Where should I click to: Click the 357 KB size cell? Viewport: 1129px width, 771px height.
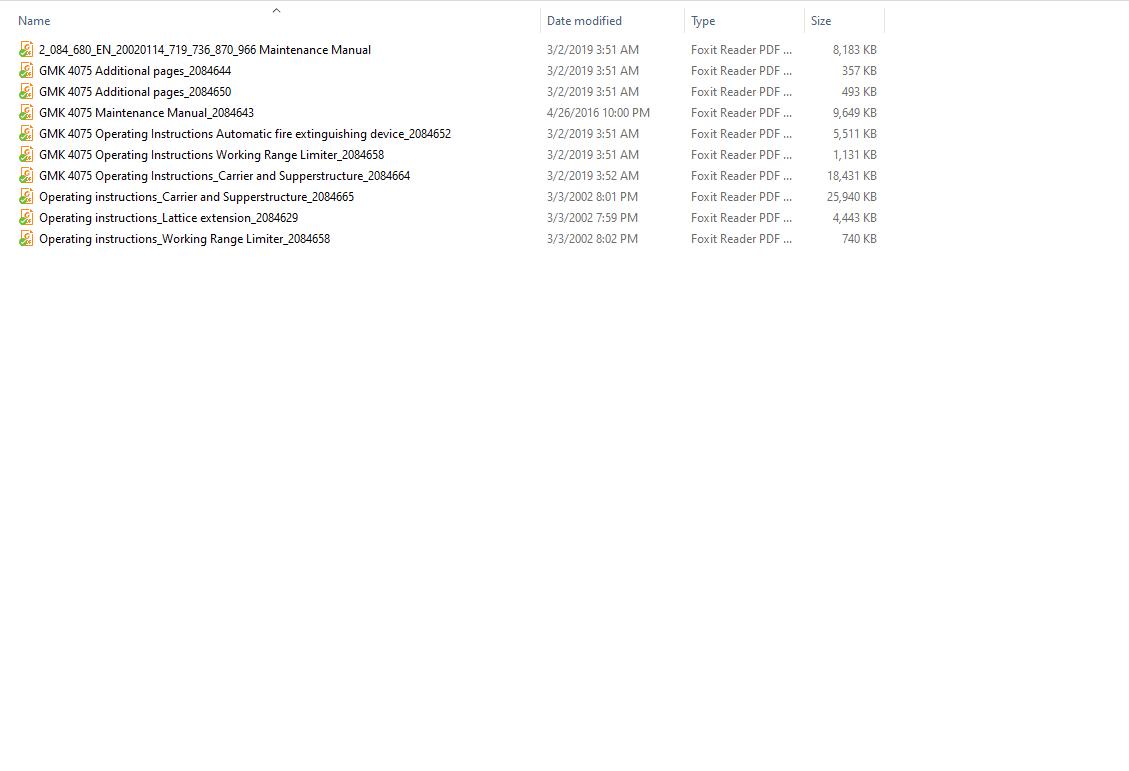tap(859, 71)
